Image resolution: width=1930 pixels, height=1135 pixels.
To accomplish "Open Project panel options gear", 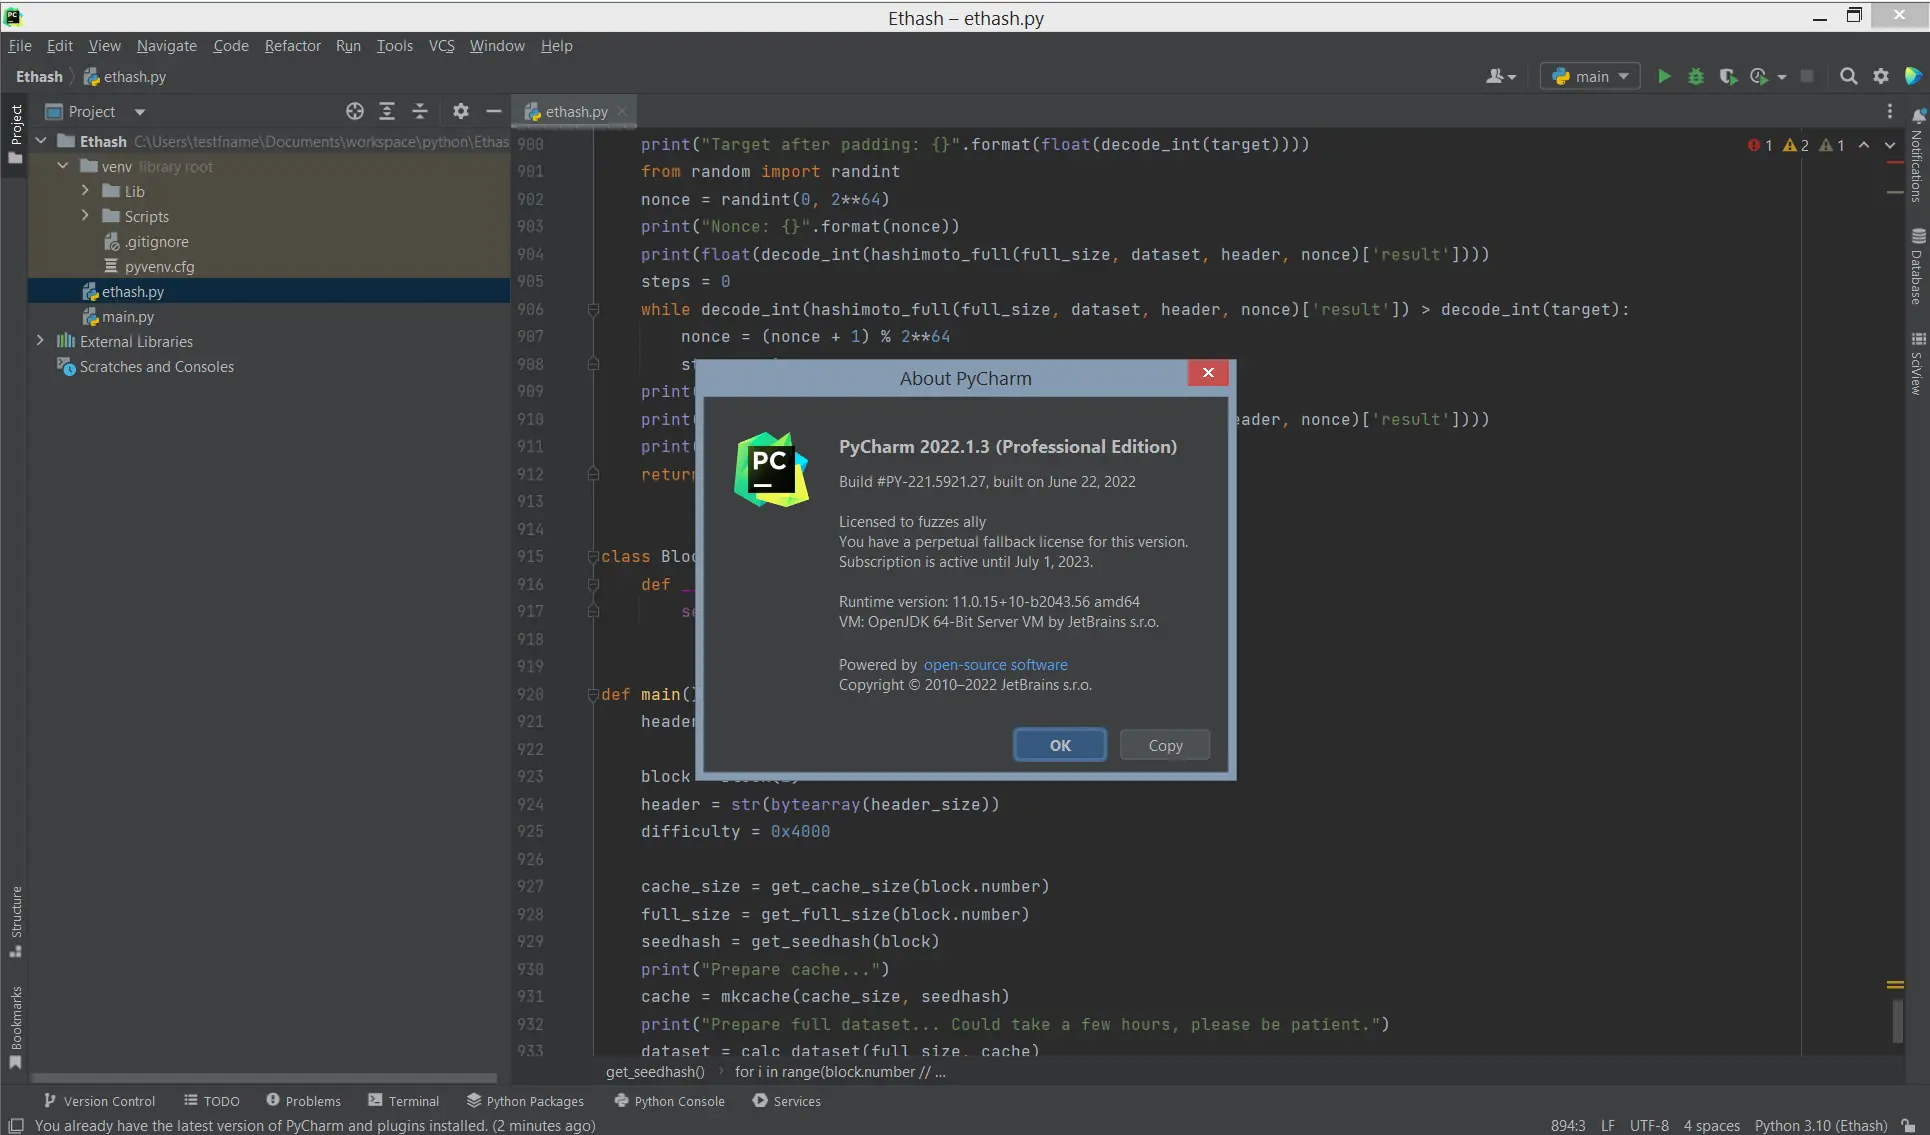I will pyautogui.click(x=460, y=112).
